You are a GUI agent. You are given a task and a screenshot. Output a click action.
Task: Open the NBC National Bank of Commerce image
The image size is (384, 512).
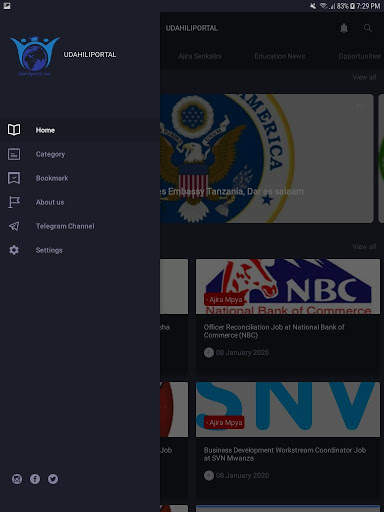288,286
